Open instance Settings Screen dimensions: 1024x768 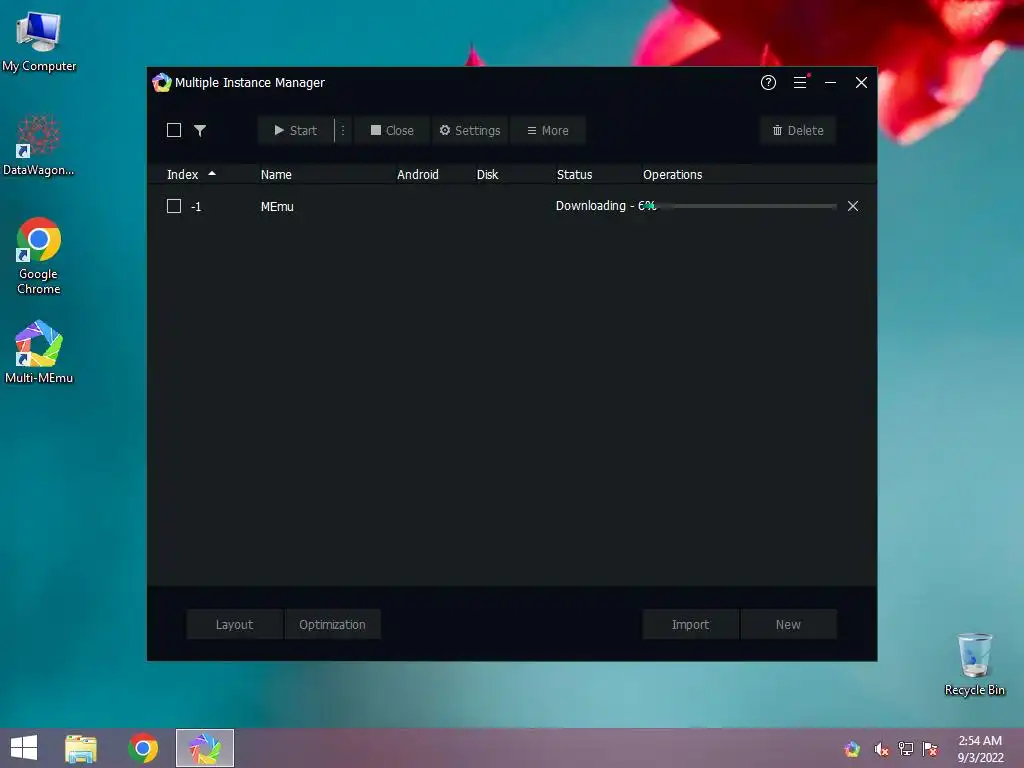(470, 131)
